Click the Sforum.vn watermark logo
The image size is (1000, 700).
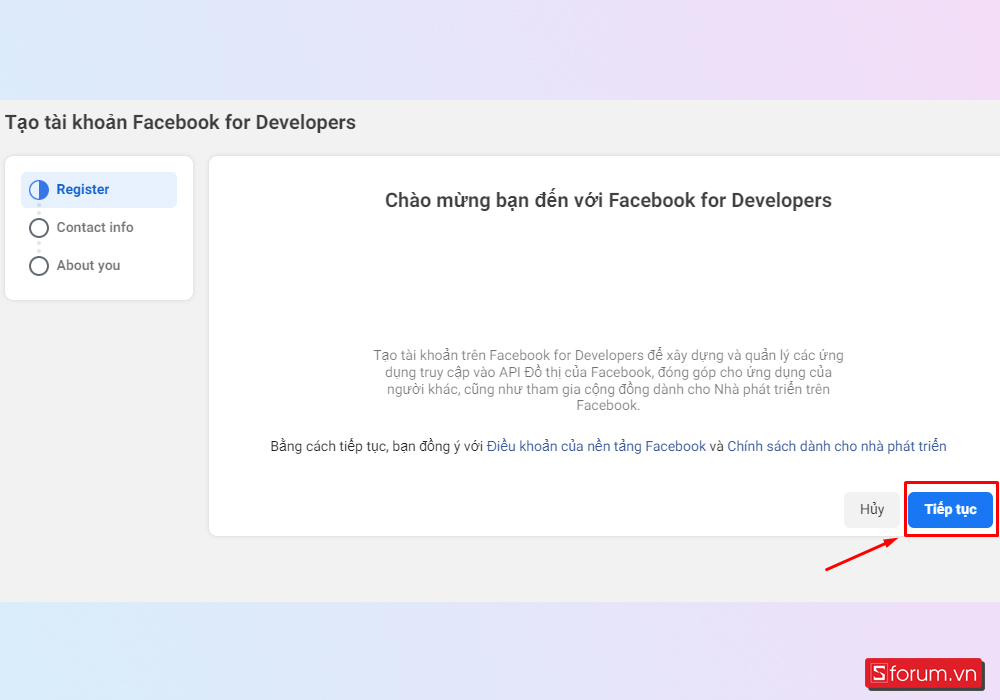point(924,674)
